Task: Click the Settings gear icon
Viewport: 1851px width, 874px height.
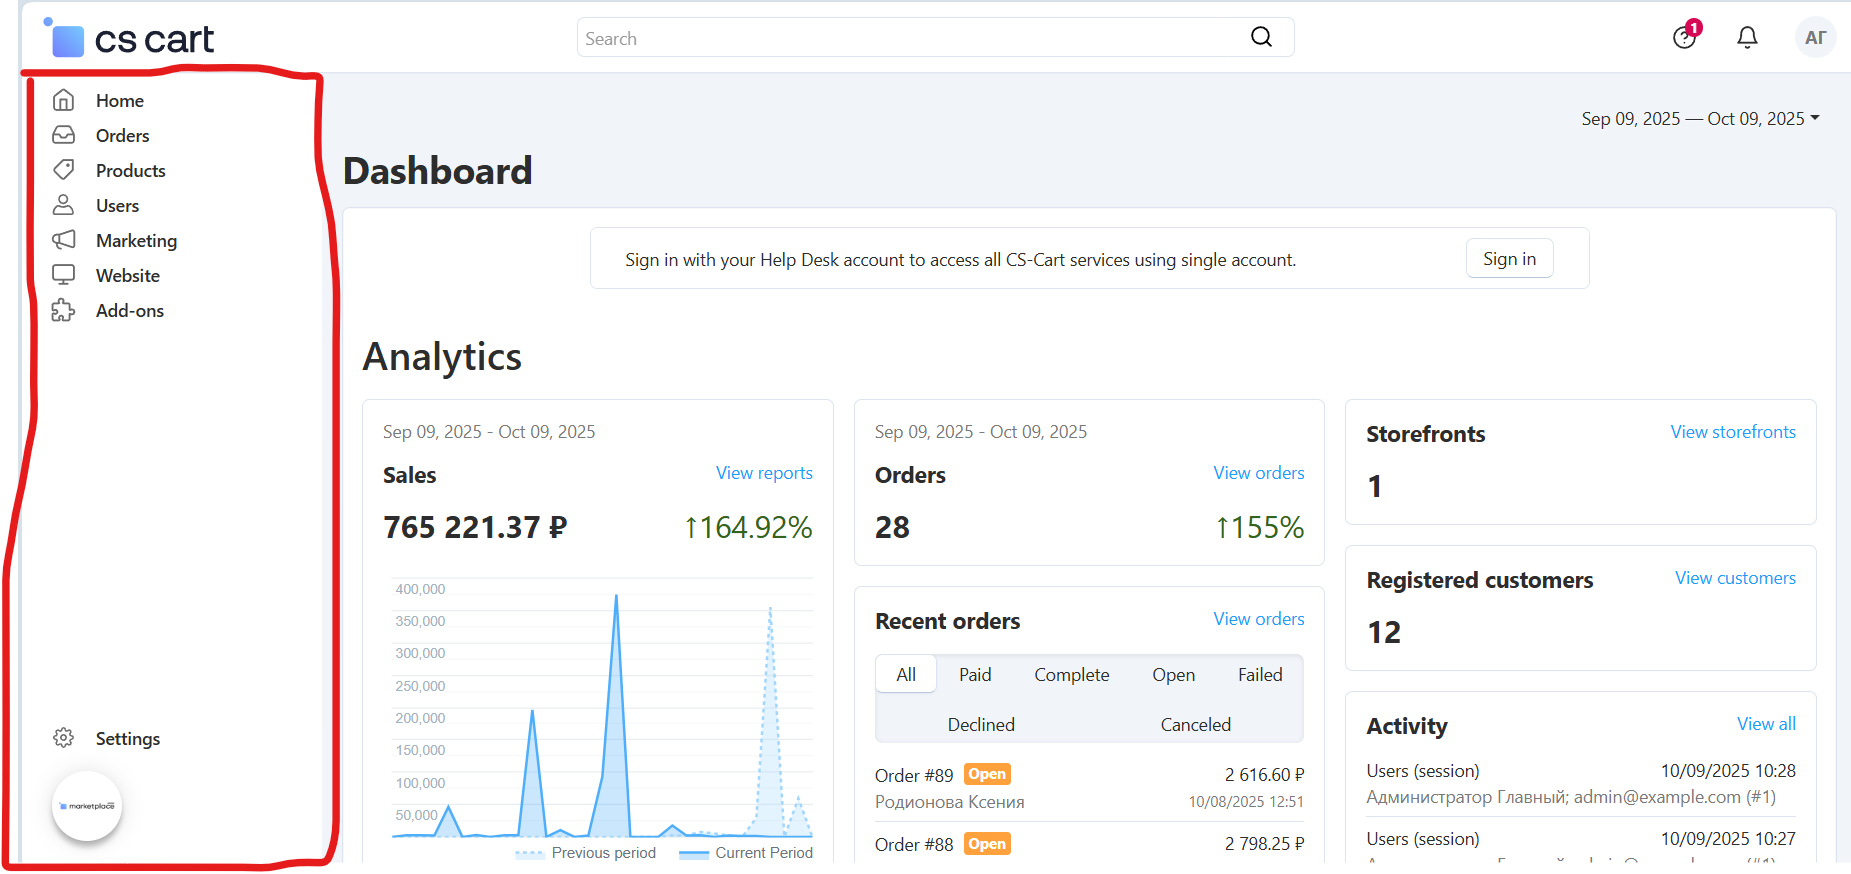Action: 63,738
